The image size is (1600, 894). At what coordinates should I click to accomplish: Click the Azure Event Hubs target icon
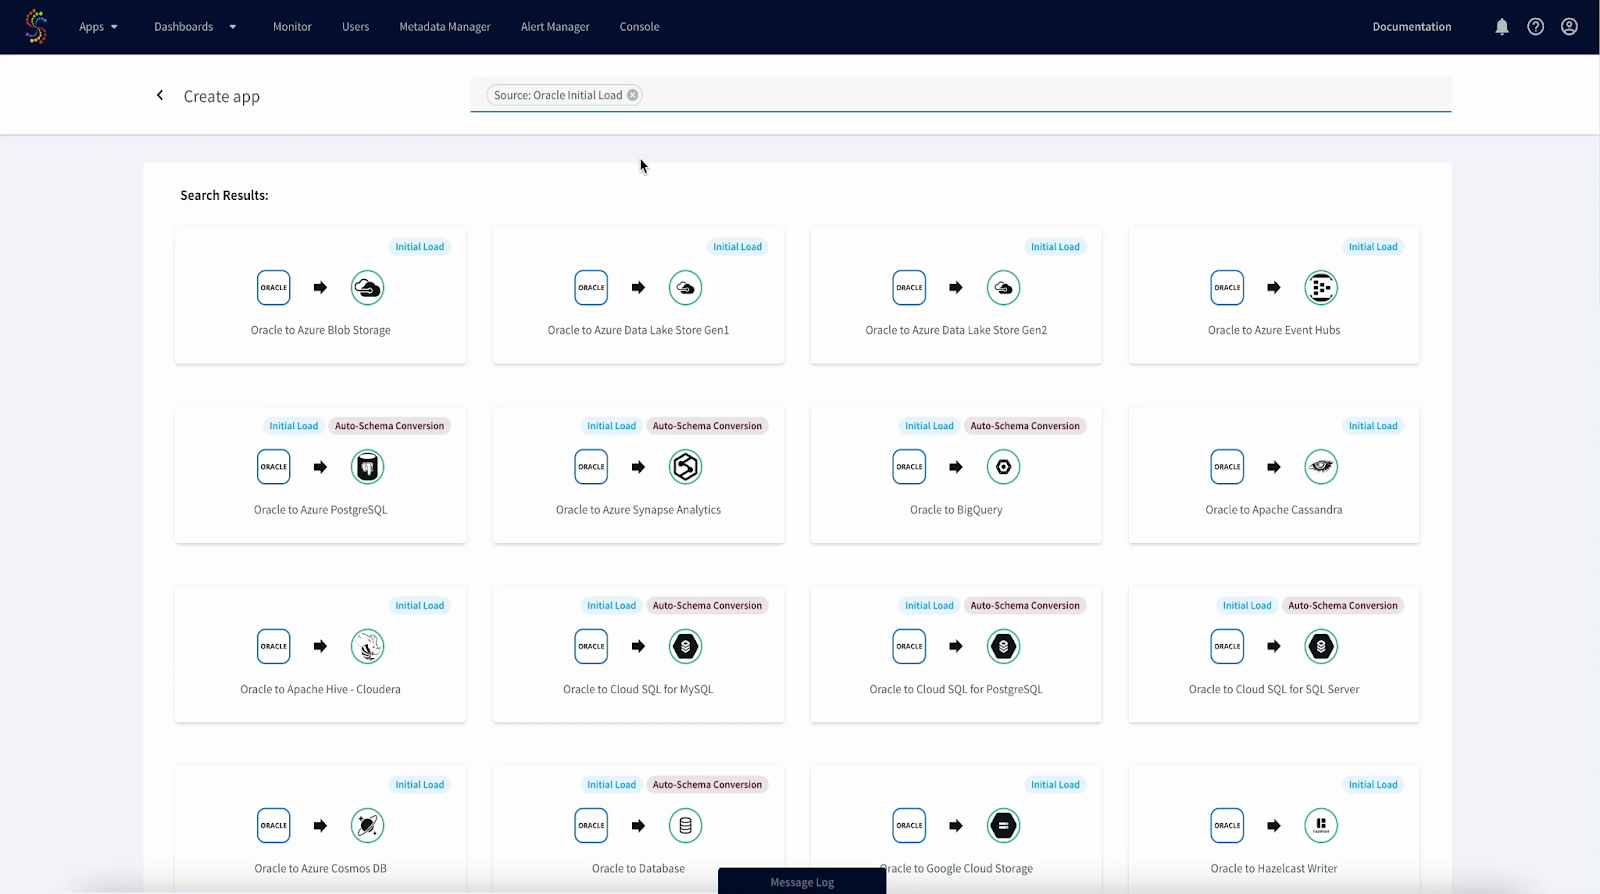click(1322, 288)
